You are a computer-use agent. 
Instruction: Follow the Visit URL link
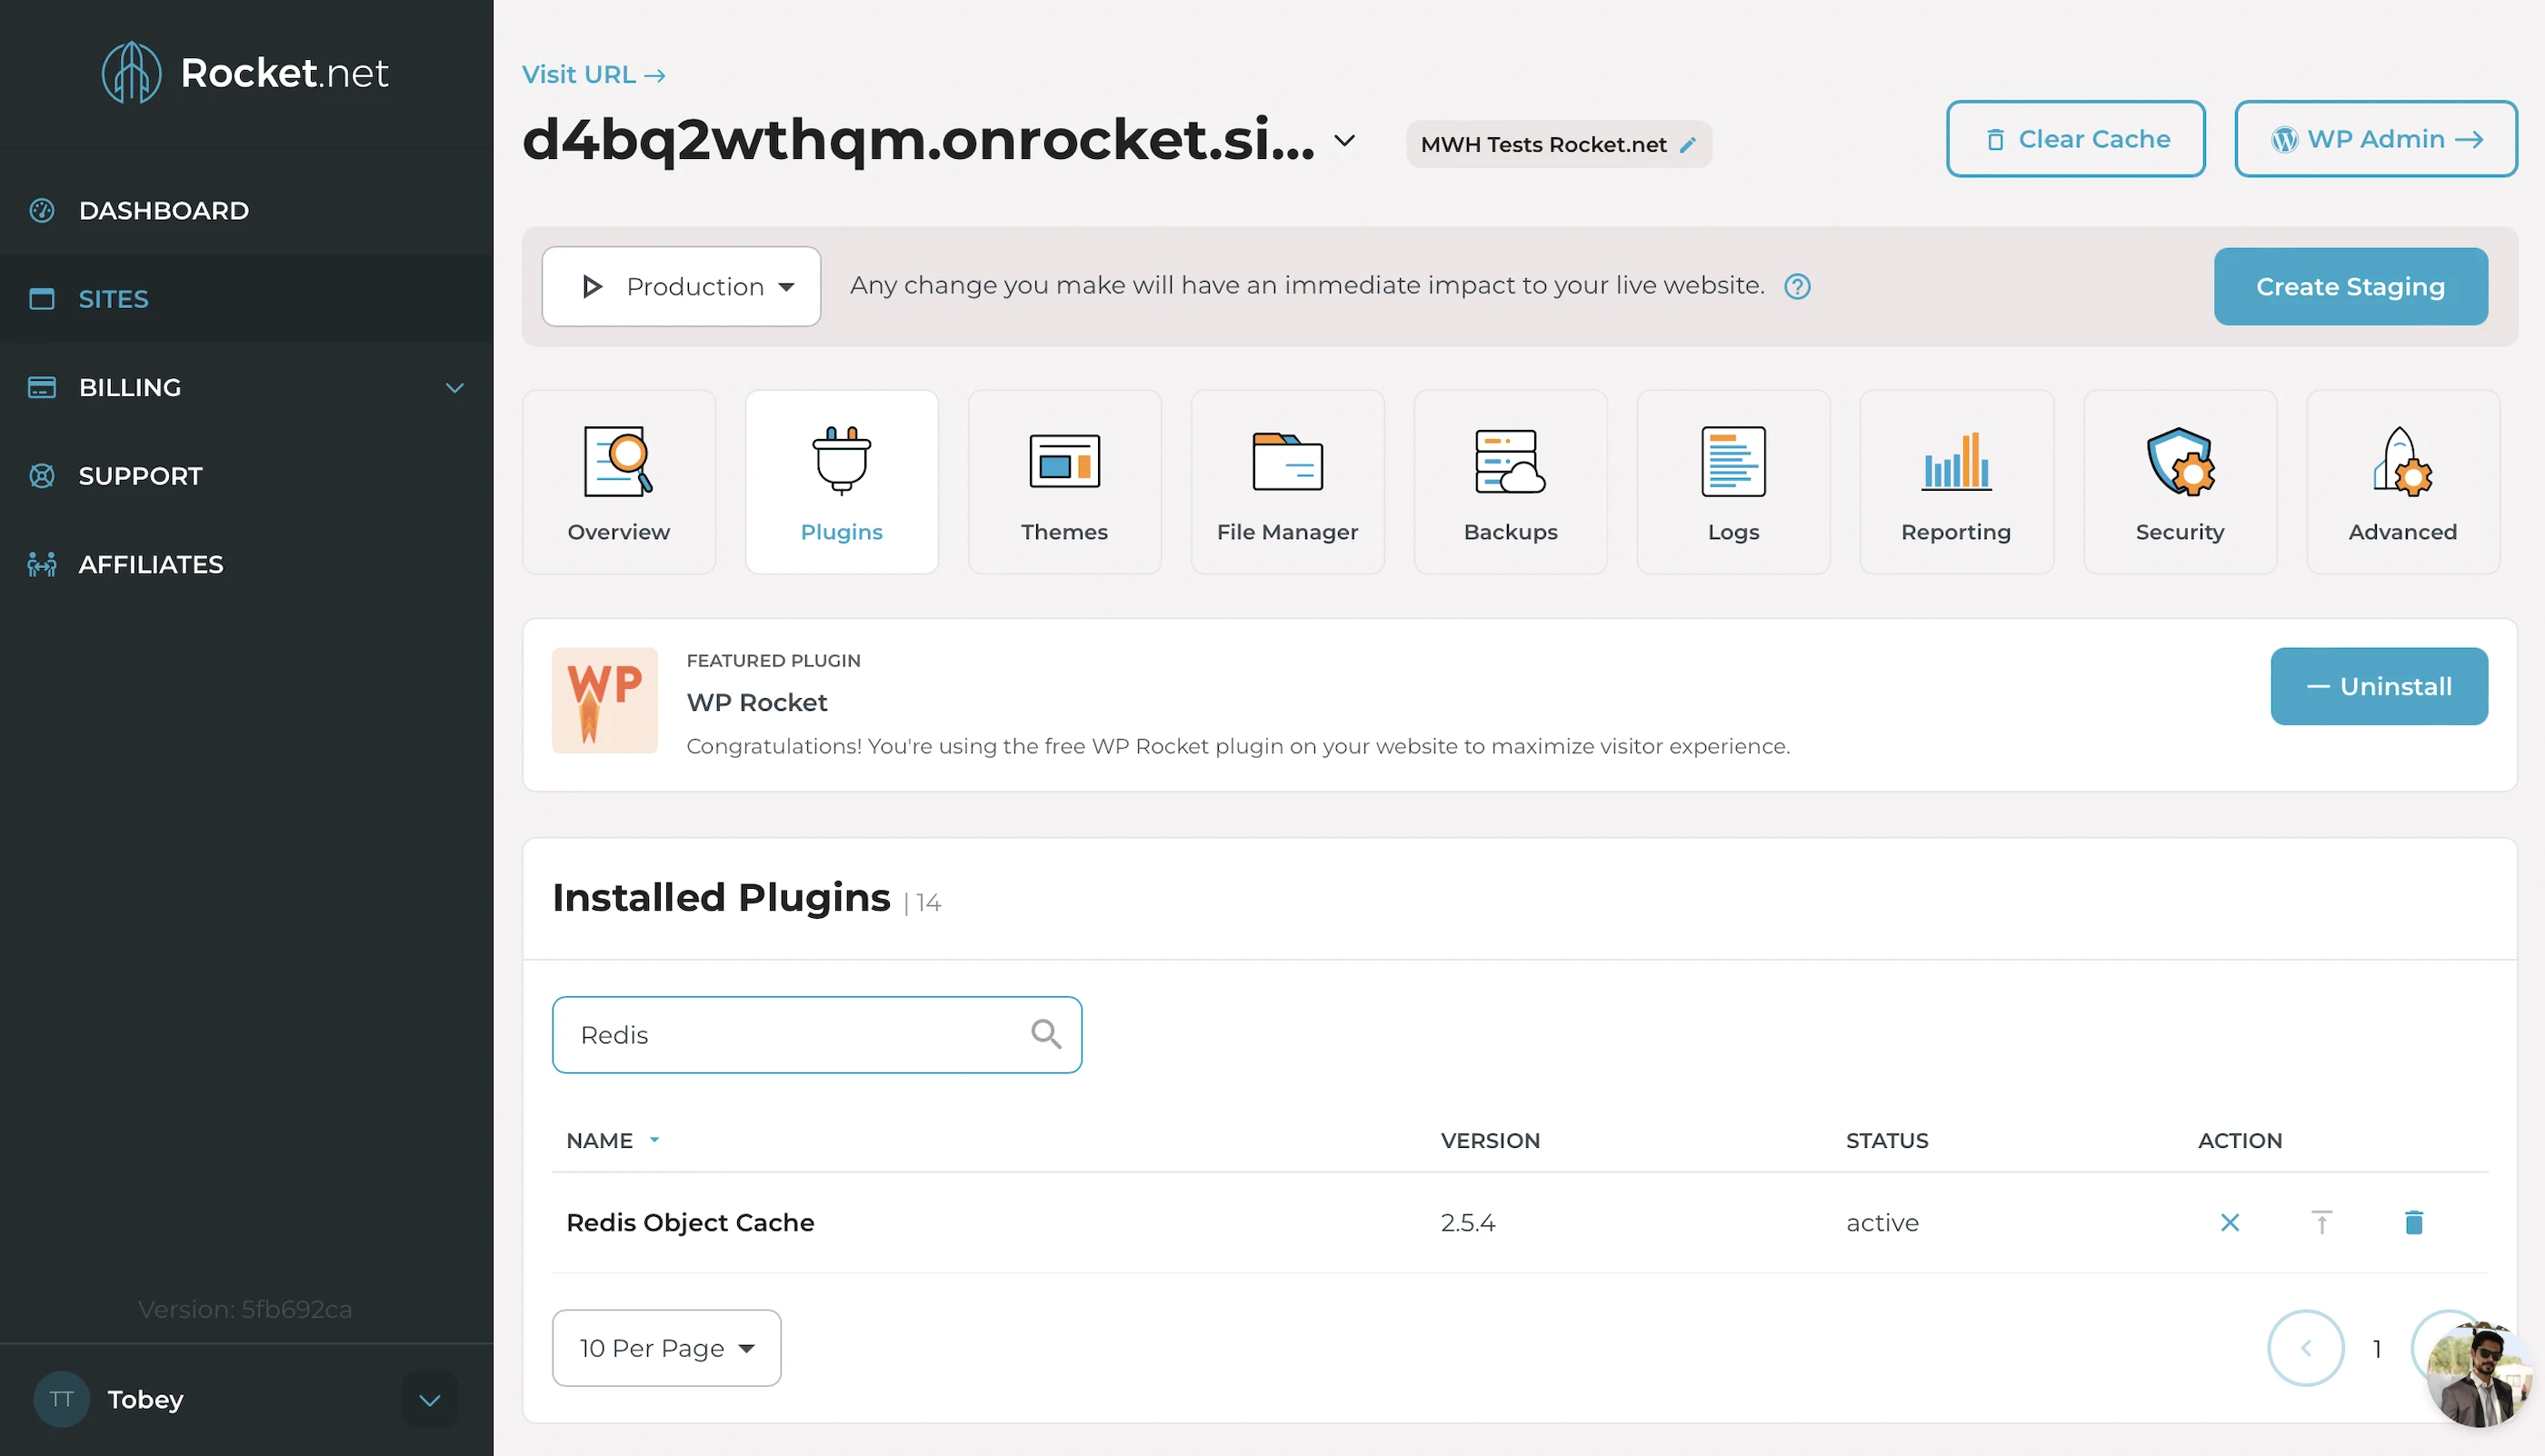pos(593,75)
